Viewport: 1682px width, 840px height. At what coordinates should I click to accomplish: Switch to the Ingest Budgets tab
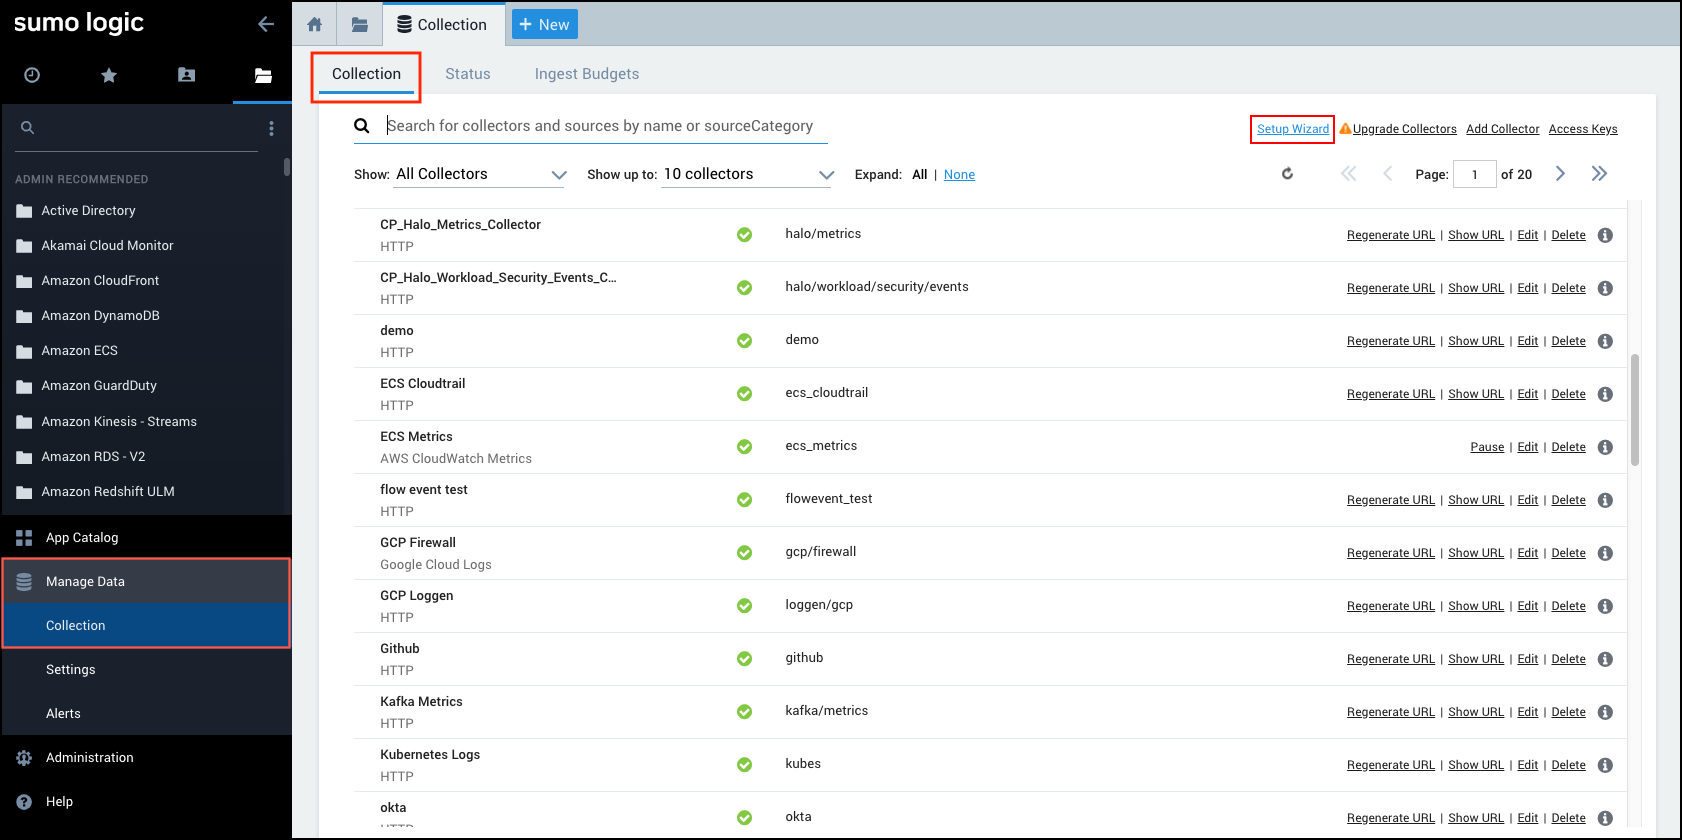click(587, 74)
